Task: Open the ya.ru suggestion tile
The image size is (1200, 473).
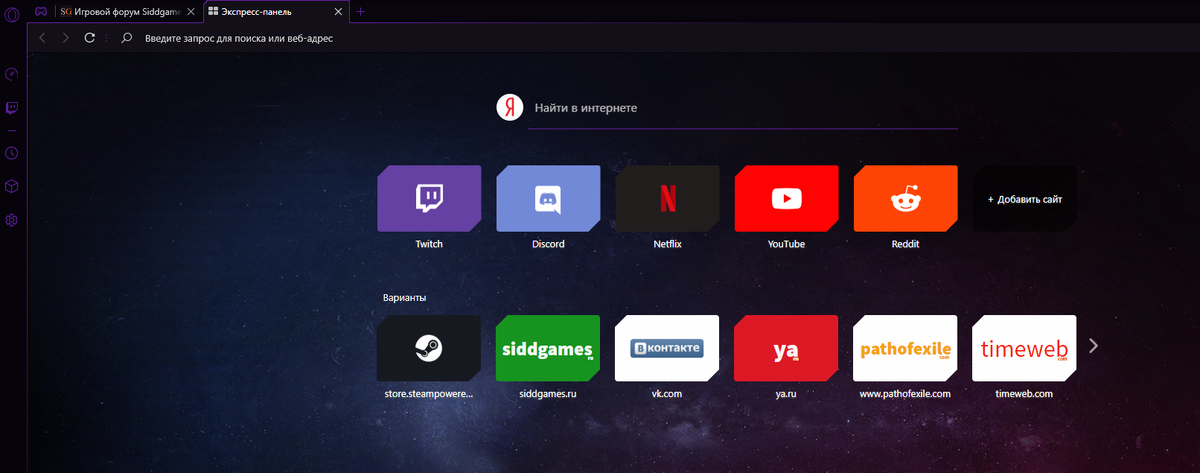Action: click(x=786, y=347)
